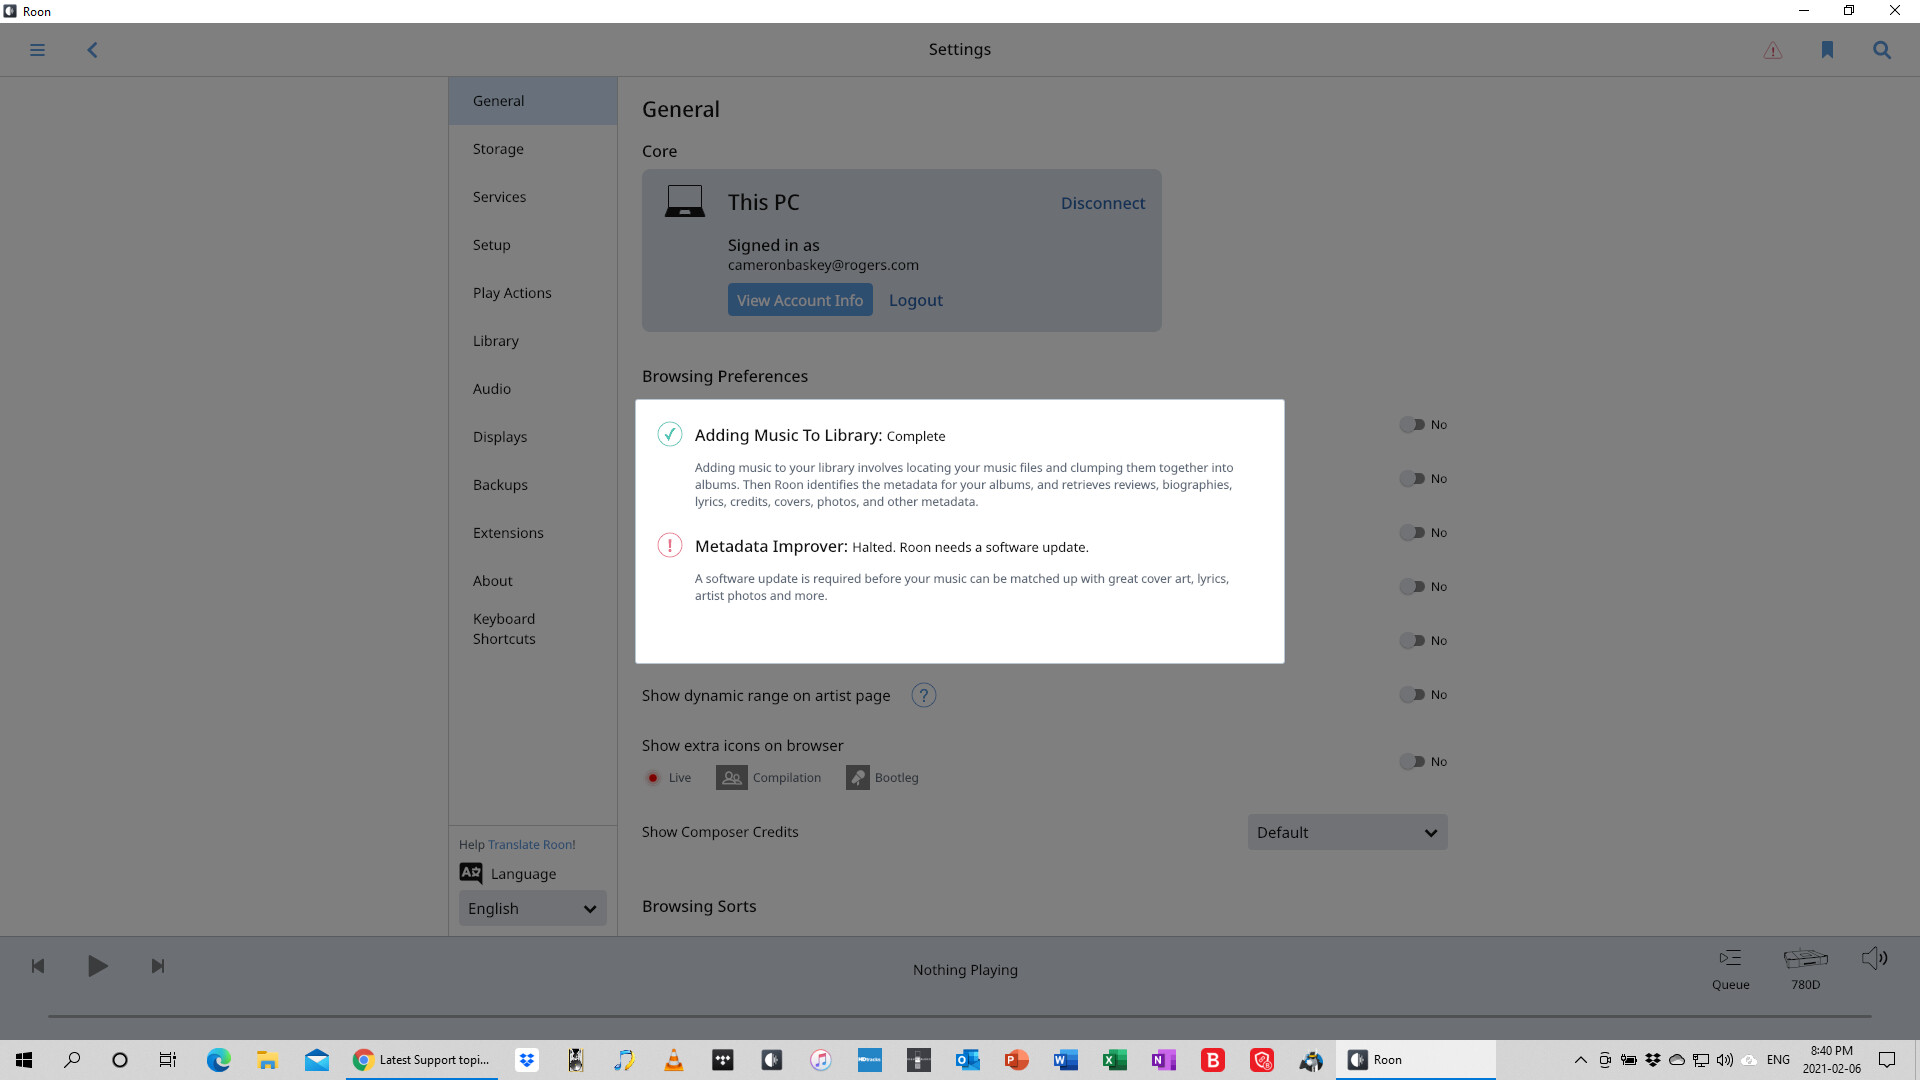This screenshot has width=1920, height=1080.
Task: Open About settings
Action: point(533,581)
